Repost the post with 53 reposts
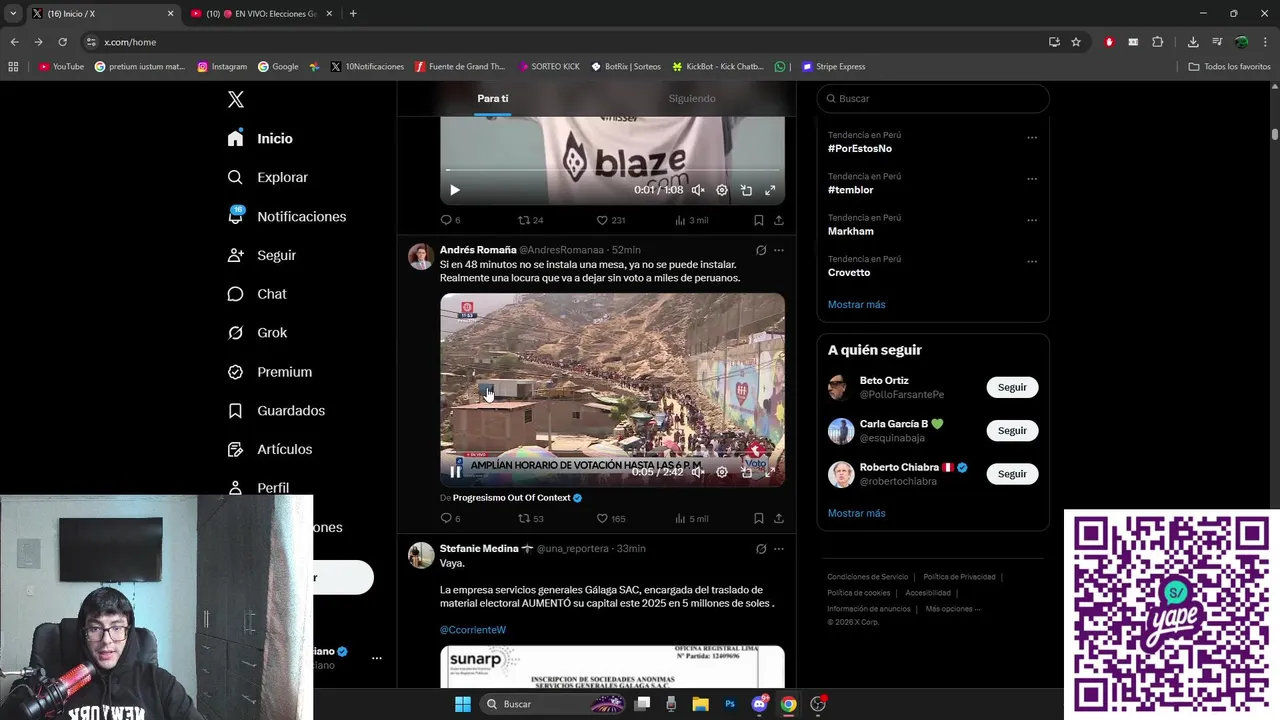1280x720 pixels. point(530,518)
